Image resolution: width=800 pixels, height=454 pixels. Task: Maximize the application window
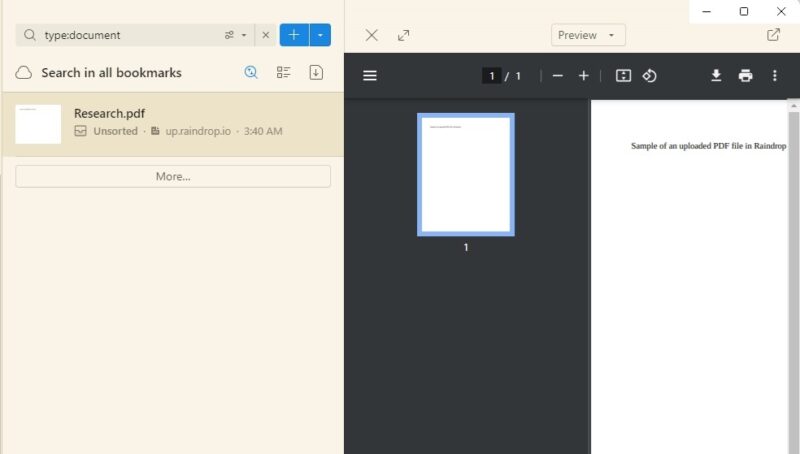(x=744, y=11)
